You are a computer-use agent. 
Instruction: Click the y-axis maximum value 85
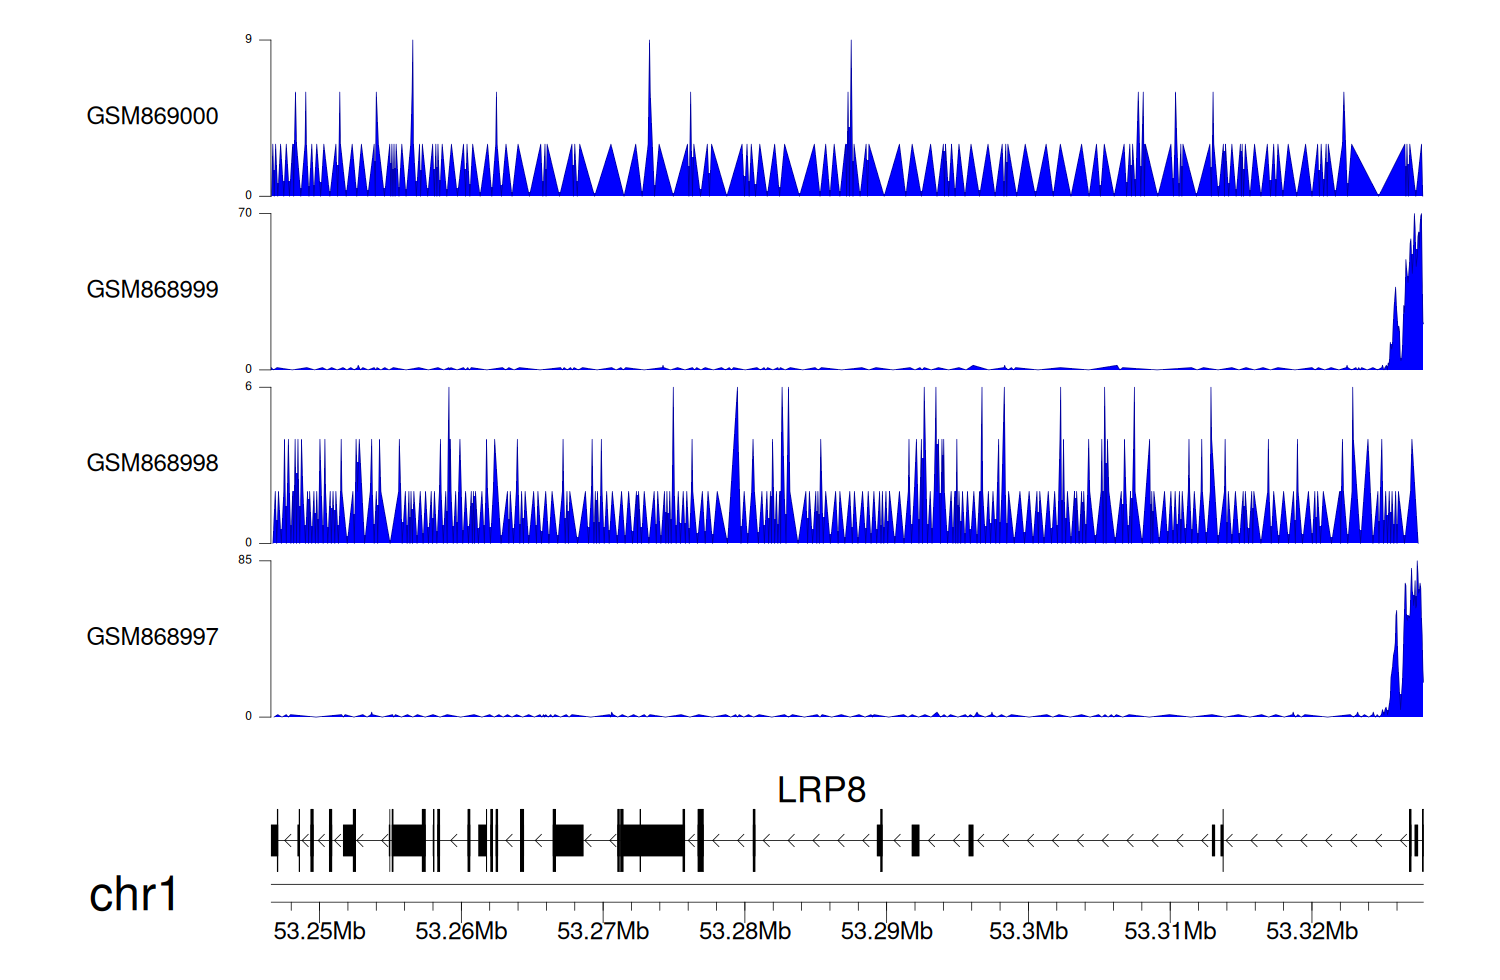[x=245, y=560]
